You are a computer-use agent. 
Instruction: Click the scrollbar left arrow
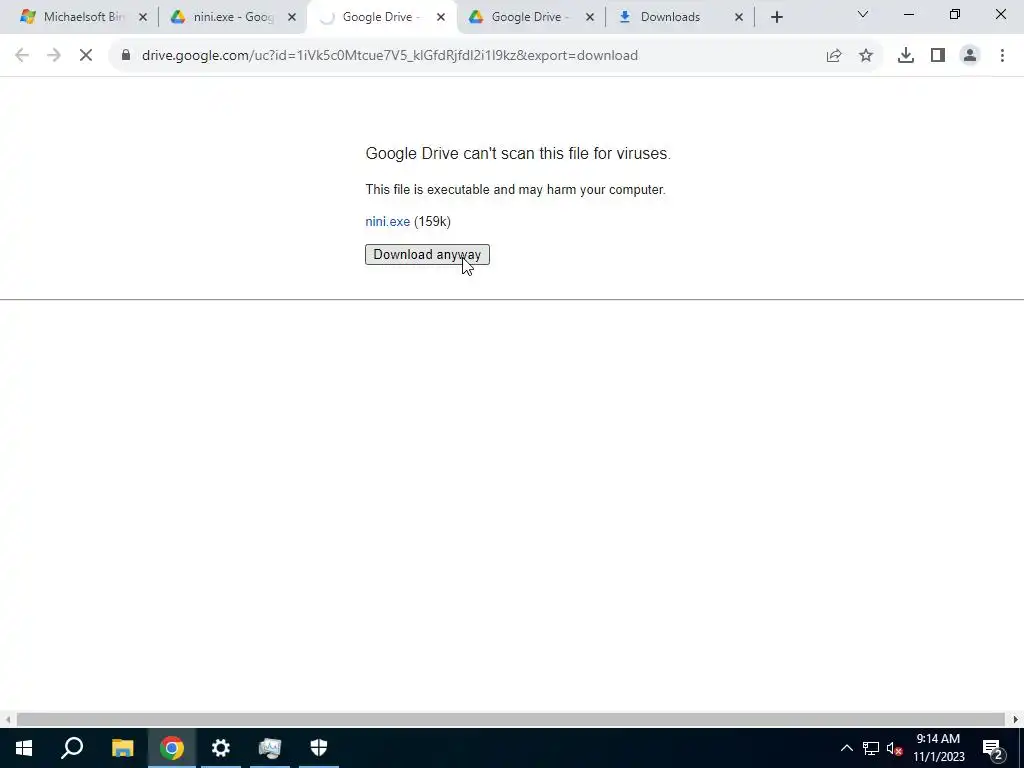click(7, 720)
